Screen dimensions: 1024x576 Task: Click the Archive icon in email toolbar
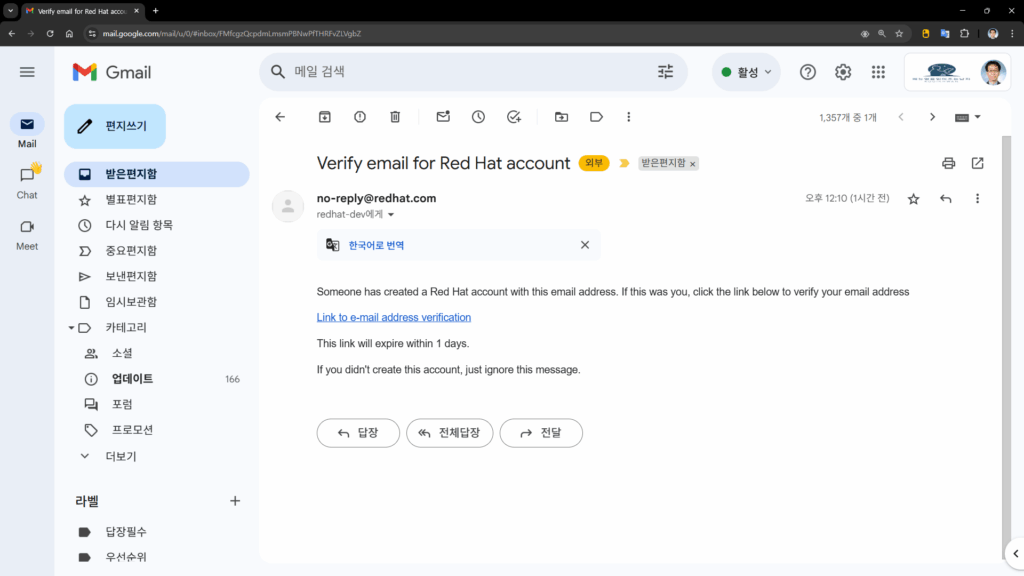(325, 117)
